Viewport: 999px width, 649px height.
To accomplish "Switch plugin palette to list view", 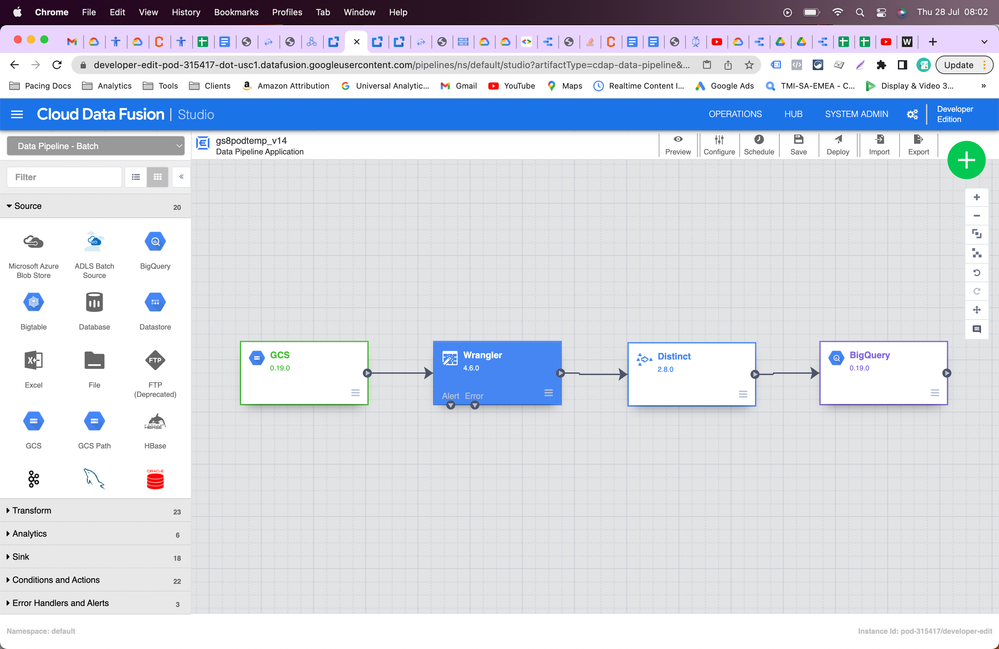I will point(136,177).
